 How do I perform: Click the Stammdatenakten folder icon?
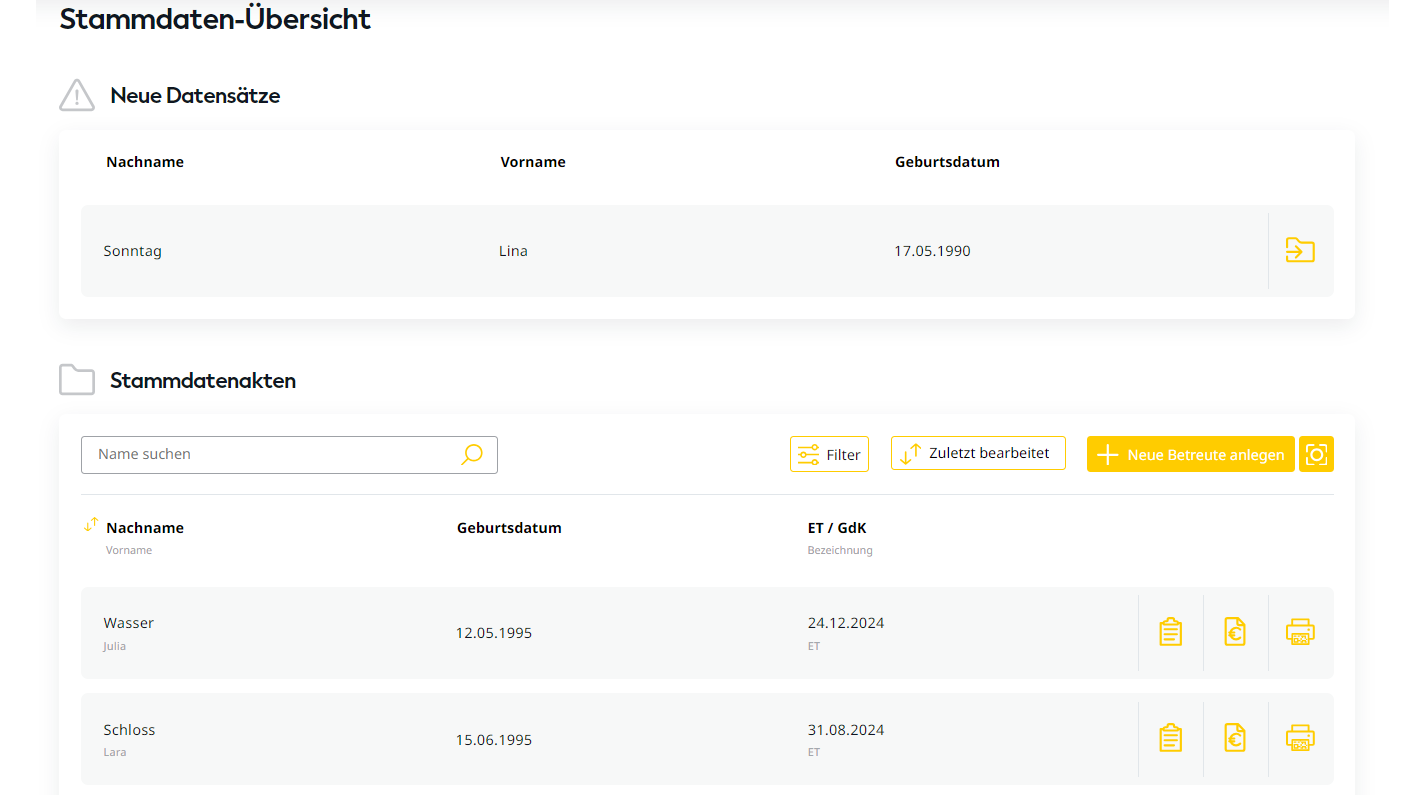click(x=77, y=380)
